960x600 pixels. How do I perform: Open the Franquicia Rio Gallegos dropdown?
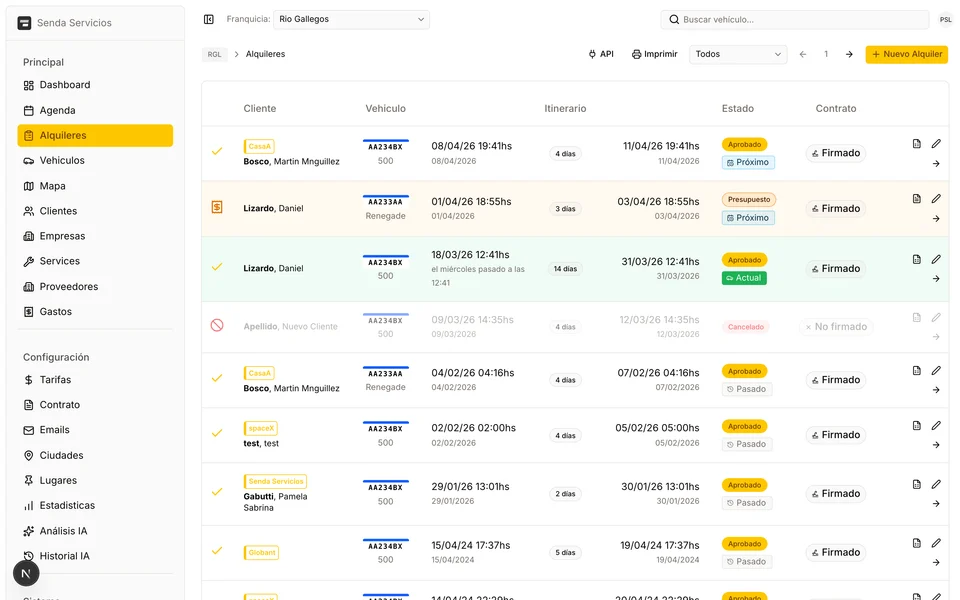click(x=351, y=19)
